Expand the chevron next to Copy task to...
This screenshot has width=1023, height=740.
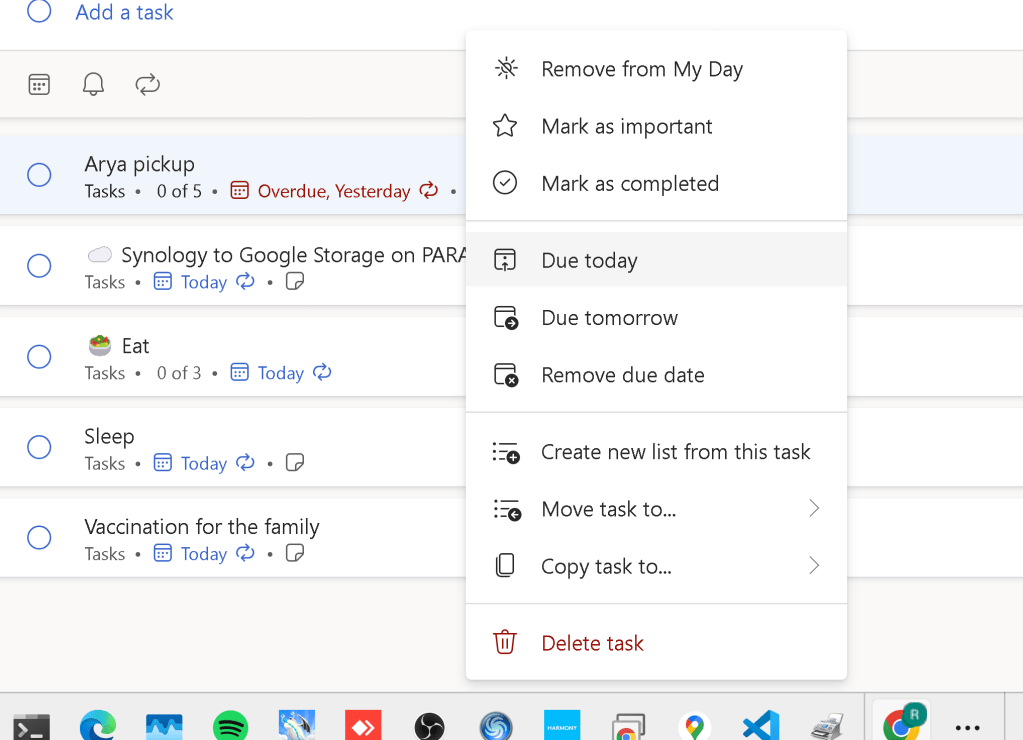pos(814,566)
